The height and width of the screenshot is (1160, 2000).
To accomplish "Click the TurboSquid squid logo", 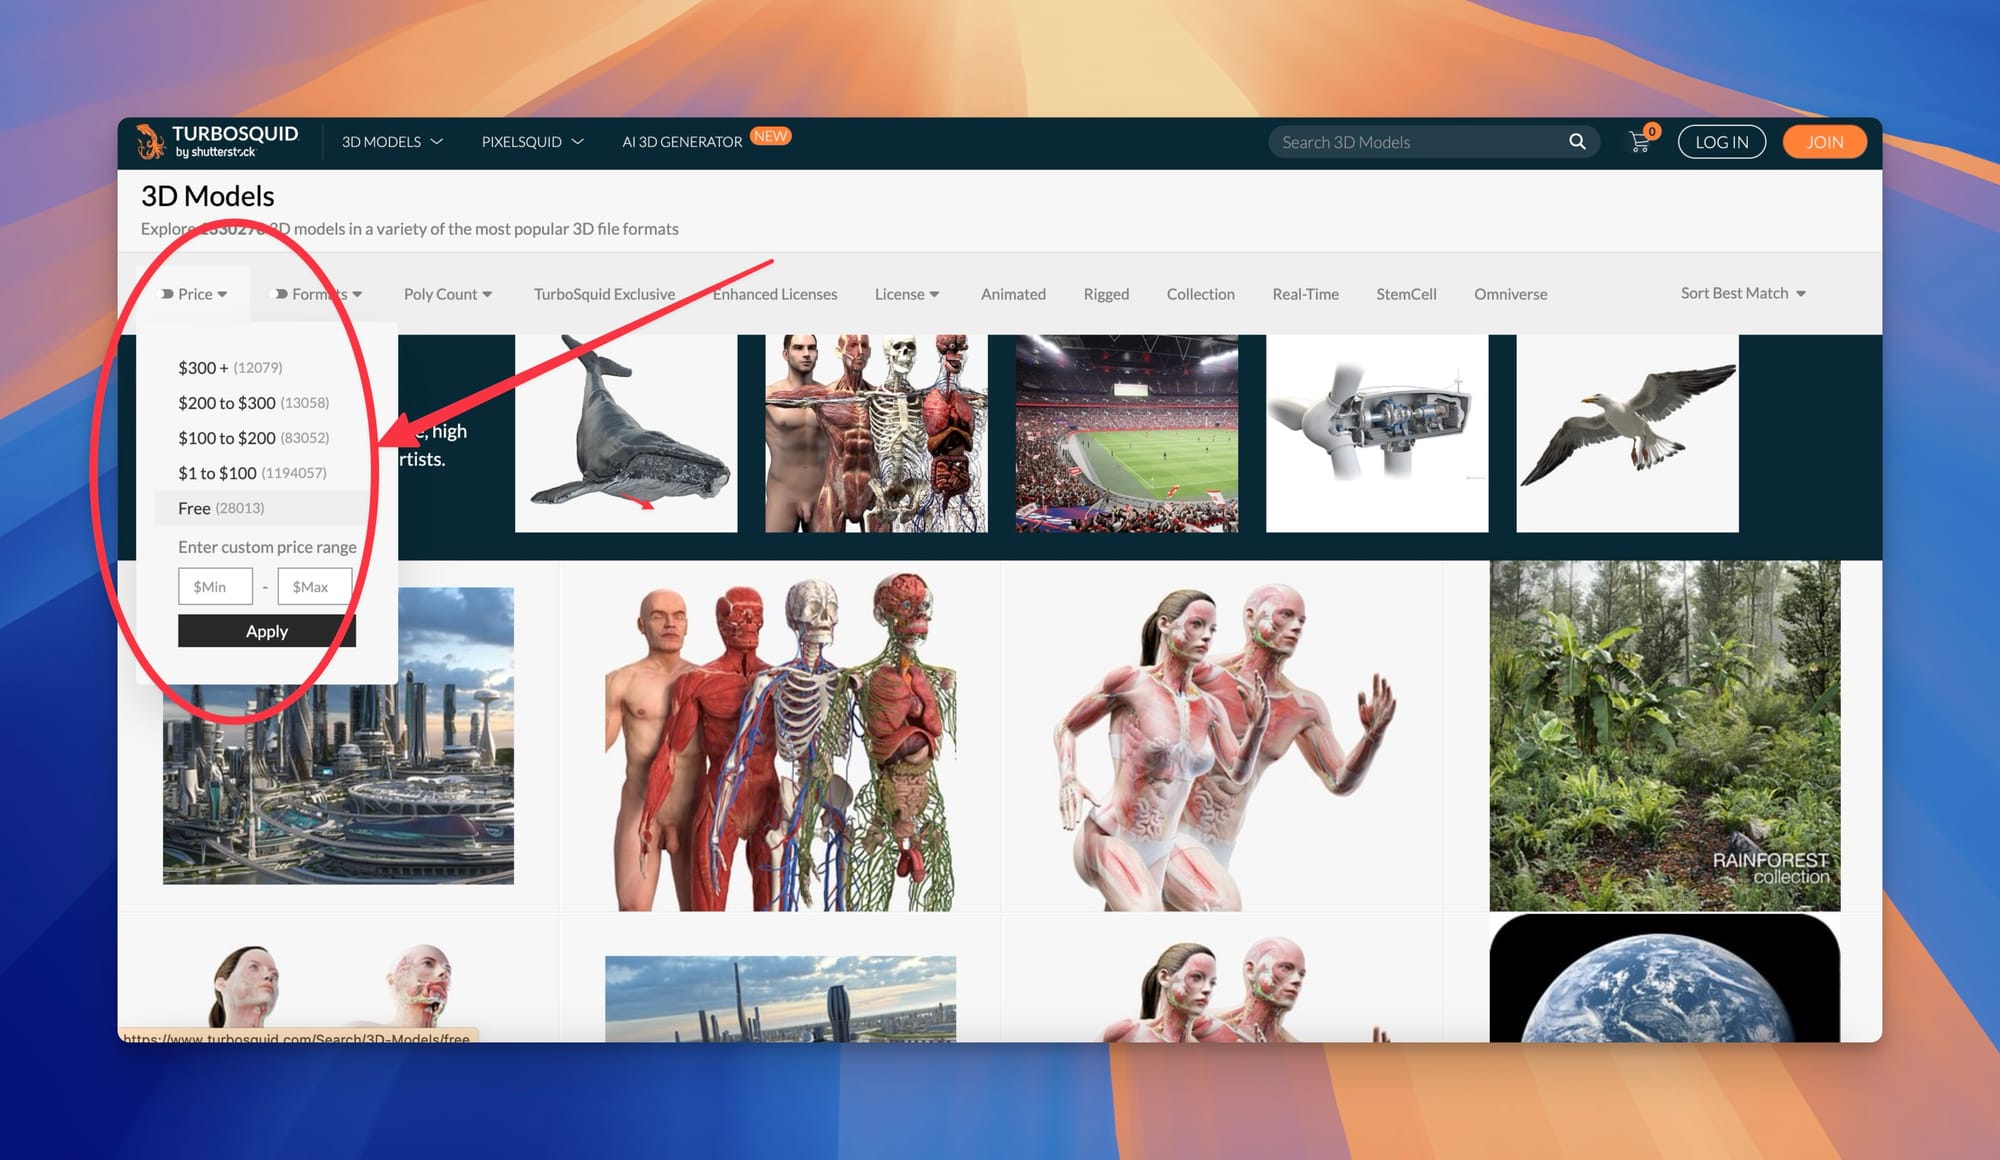I will 151,142.
